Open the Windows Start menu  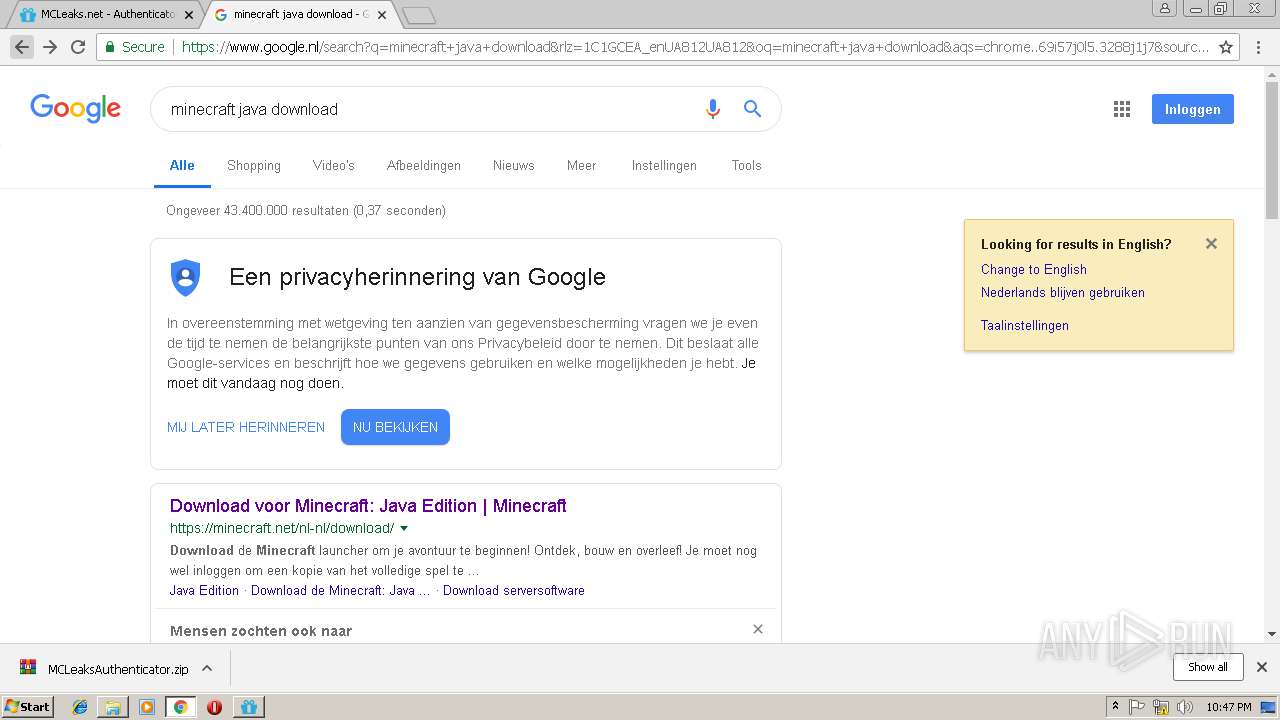(27, 706)
